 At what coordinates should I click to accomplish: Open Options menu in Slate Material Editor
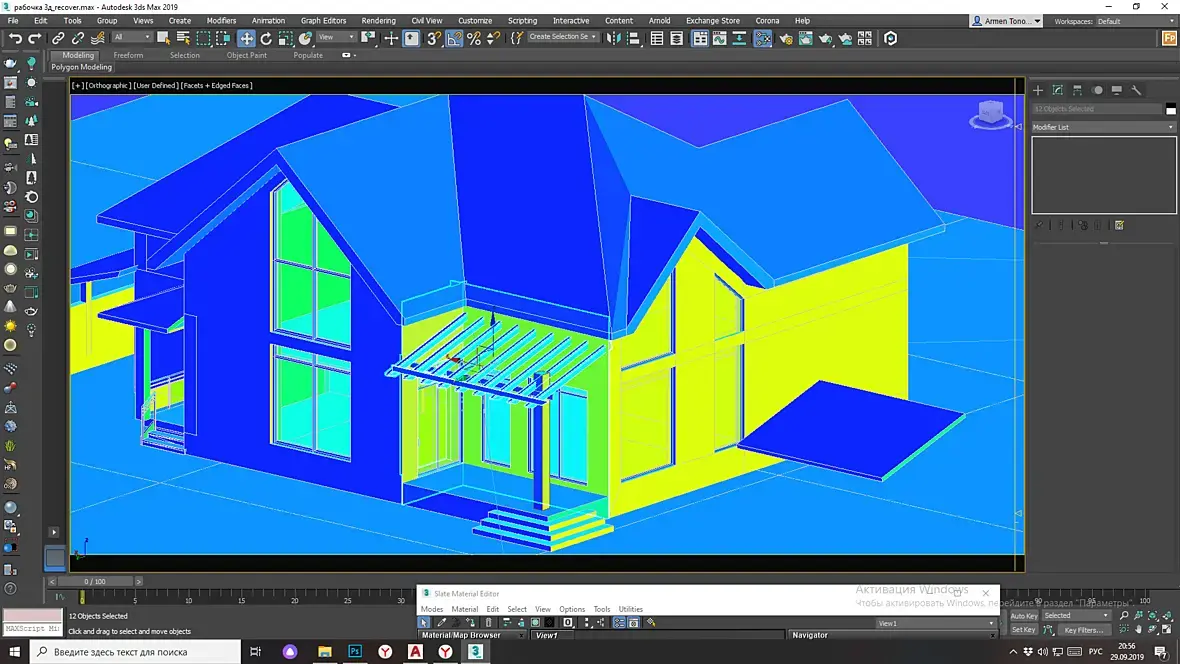[572, 609]
